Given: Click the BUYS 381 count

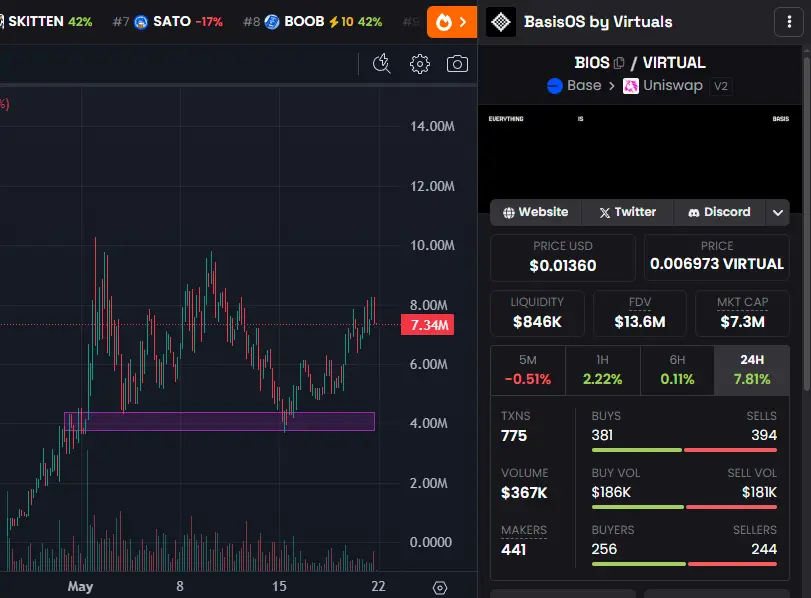Looking at the screenshot, I should (602, 435).
